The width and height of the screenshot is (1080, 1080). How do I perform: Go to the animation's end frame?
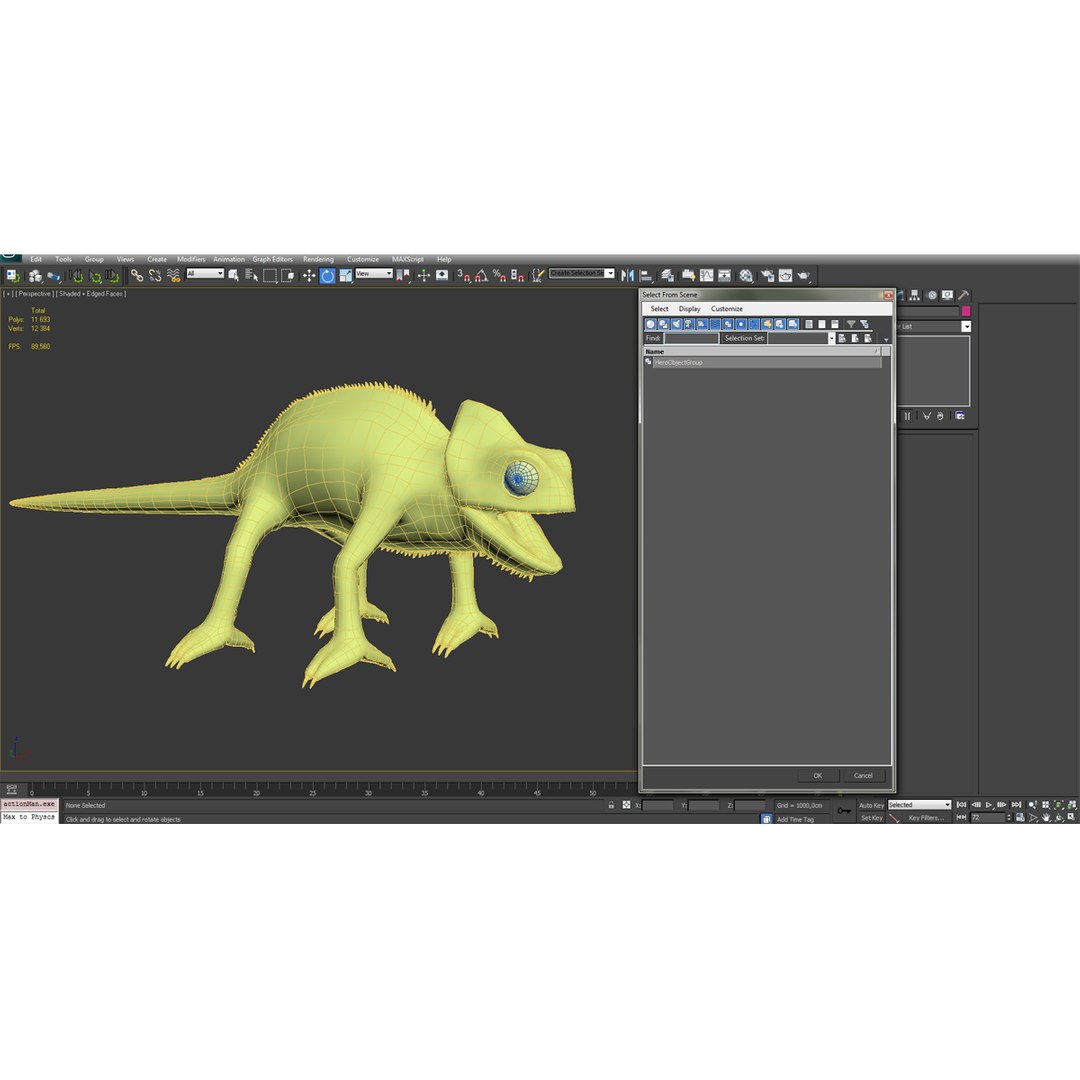pyautogui.click(x=1016, y=804)
